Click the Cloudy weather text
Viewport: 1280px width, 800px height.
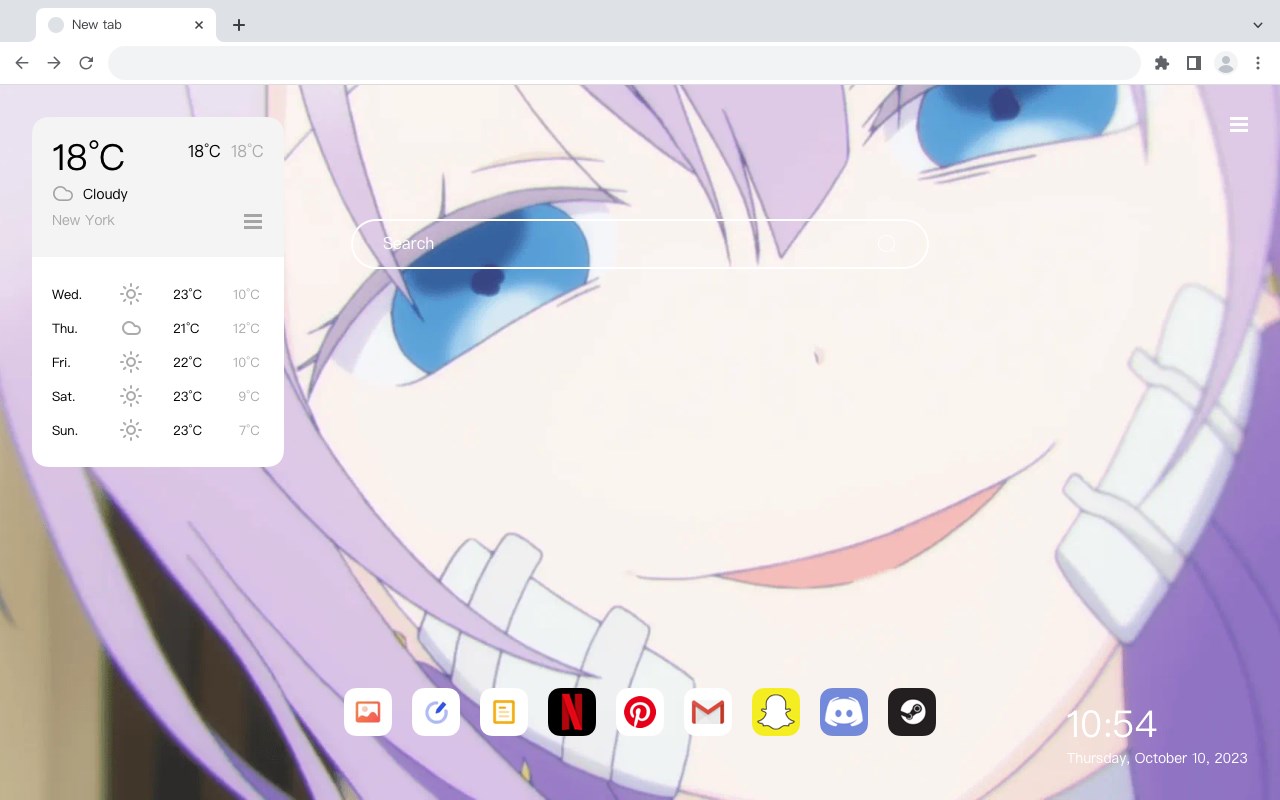tap(105, 194)
